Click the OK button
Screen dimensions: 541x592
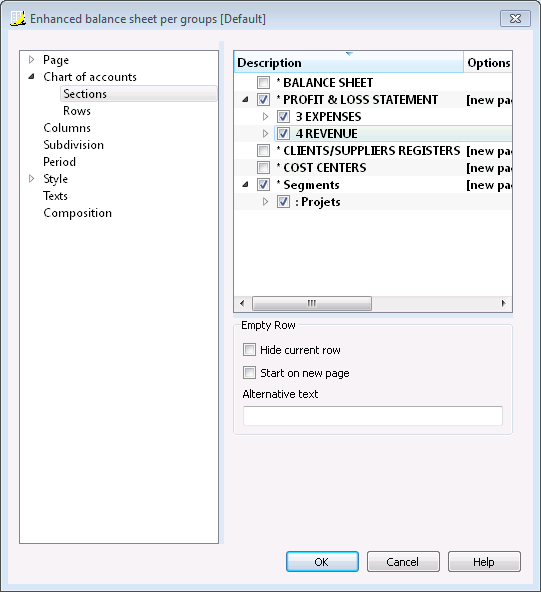coord(322,562)
